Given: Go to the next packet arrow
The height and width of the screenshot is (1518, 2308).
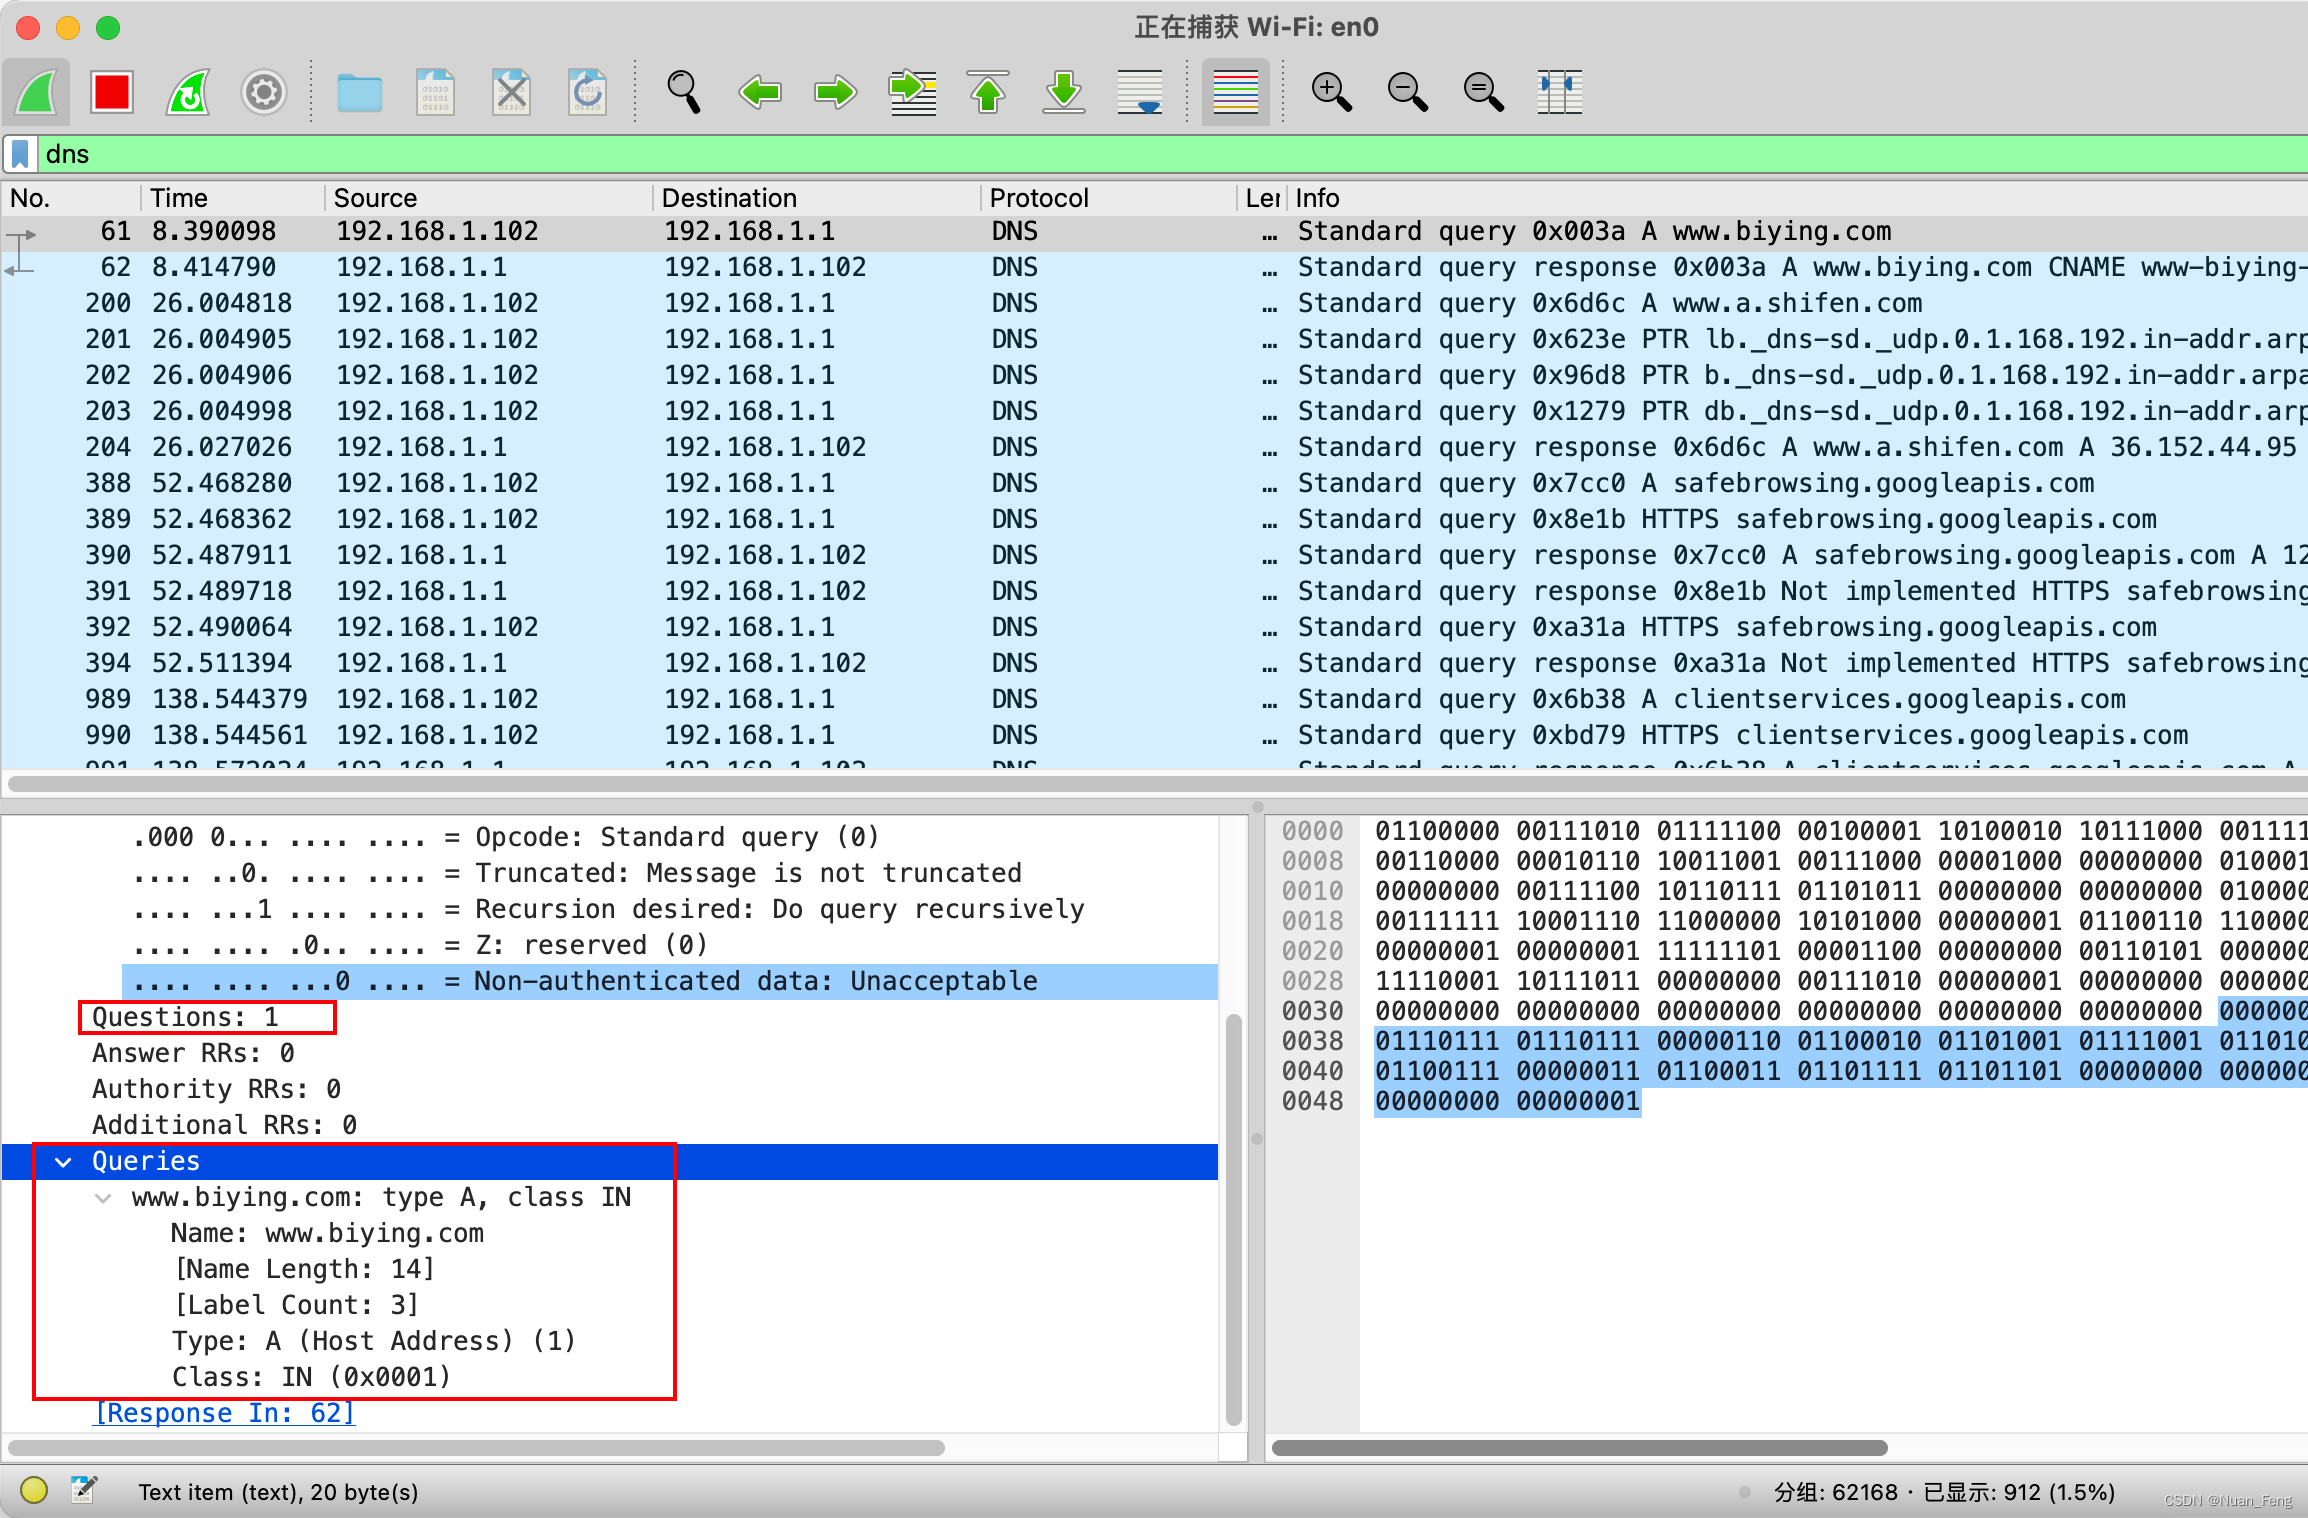Looking at the screenshot, I should (x=835, y=93).
